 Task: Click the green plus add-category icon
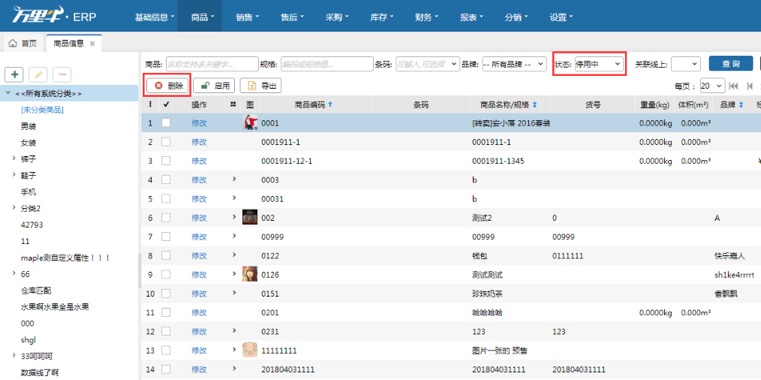pos(15,74)
